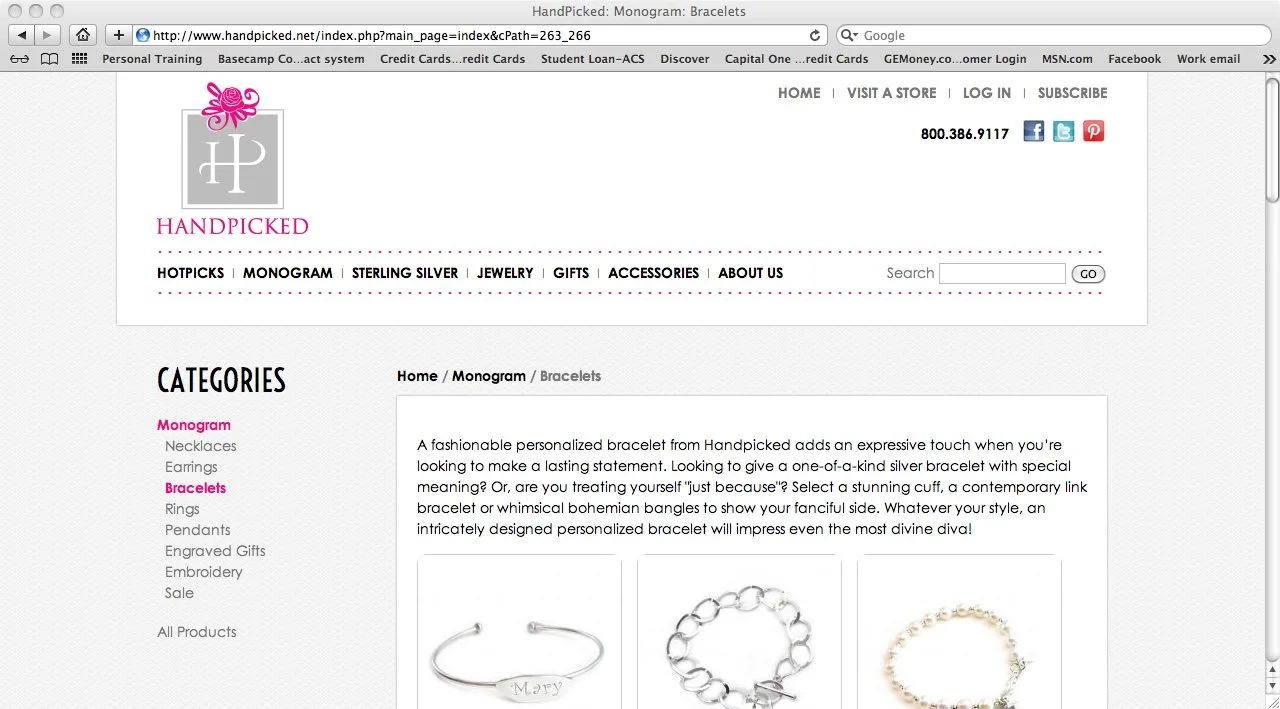Open the Twitter social icon

[1064, 131]
